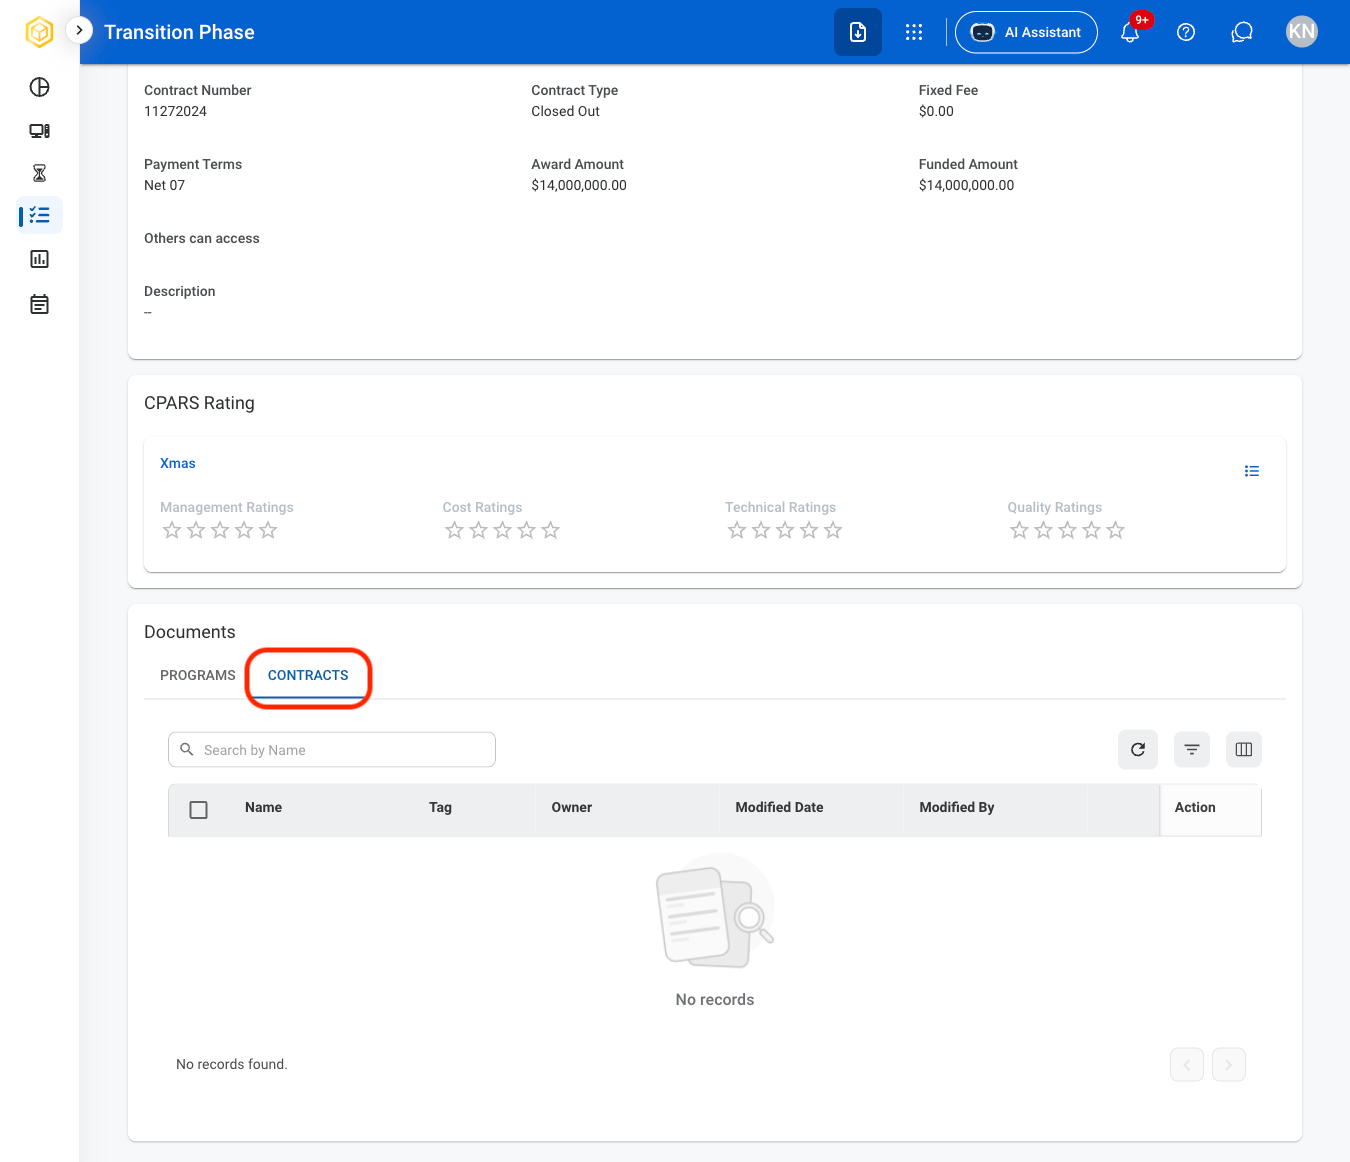Sort documents by Owner column
The width and height of the screenshot is (1350, 1162).
[572, 807]
